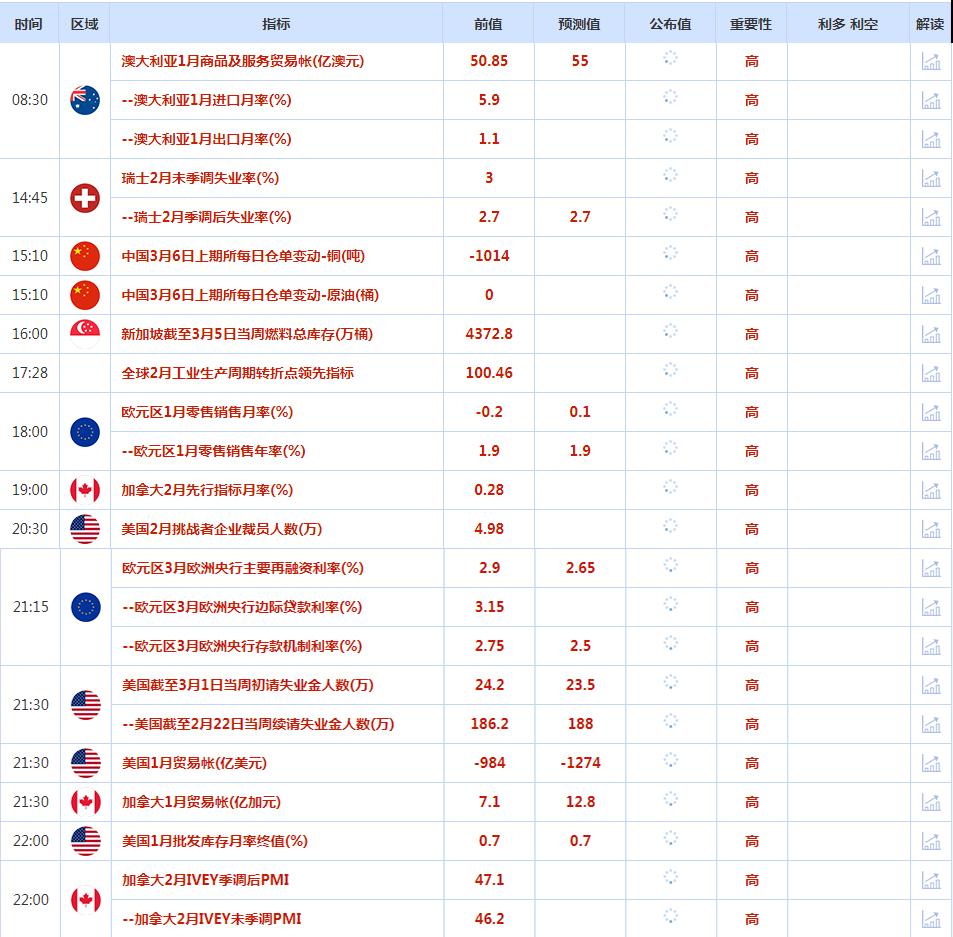
Task: Click the Canada flag at 19:00
Action: [85, 490]
